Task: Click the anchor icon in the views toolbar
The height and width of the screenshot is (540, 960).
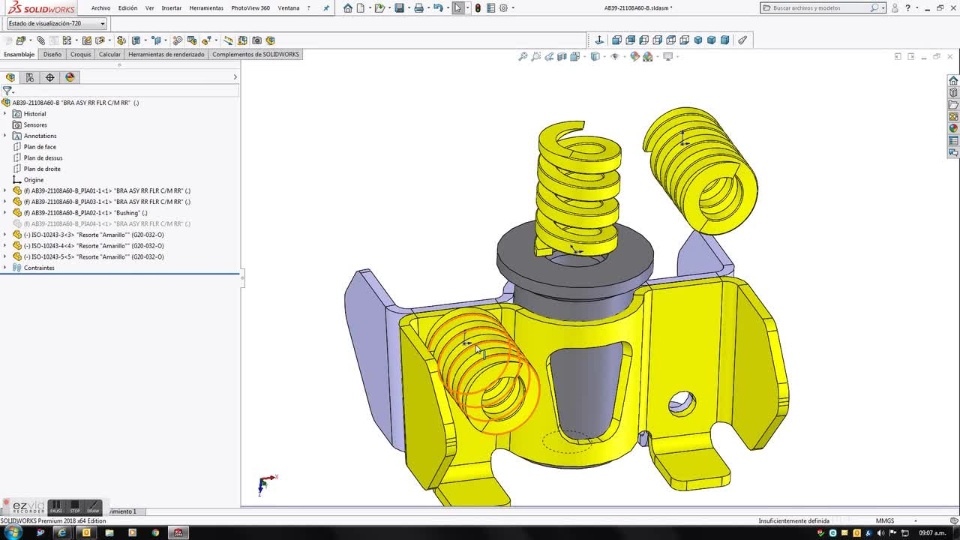Action: (599, 40)
